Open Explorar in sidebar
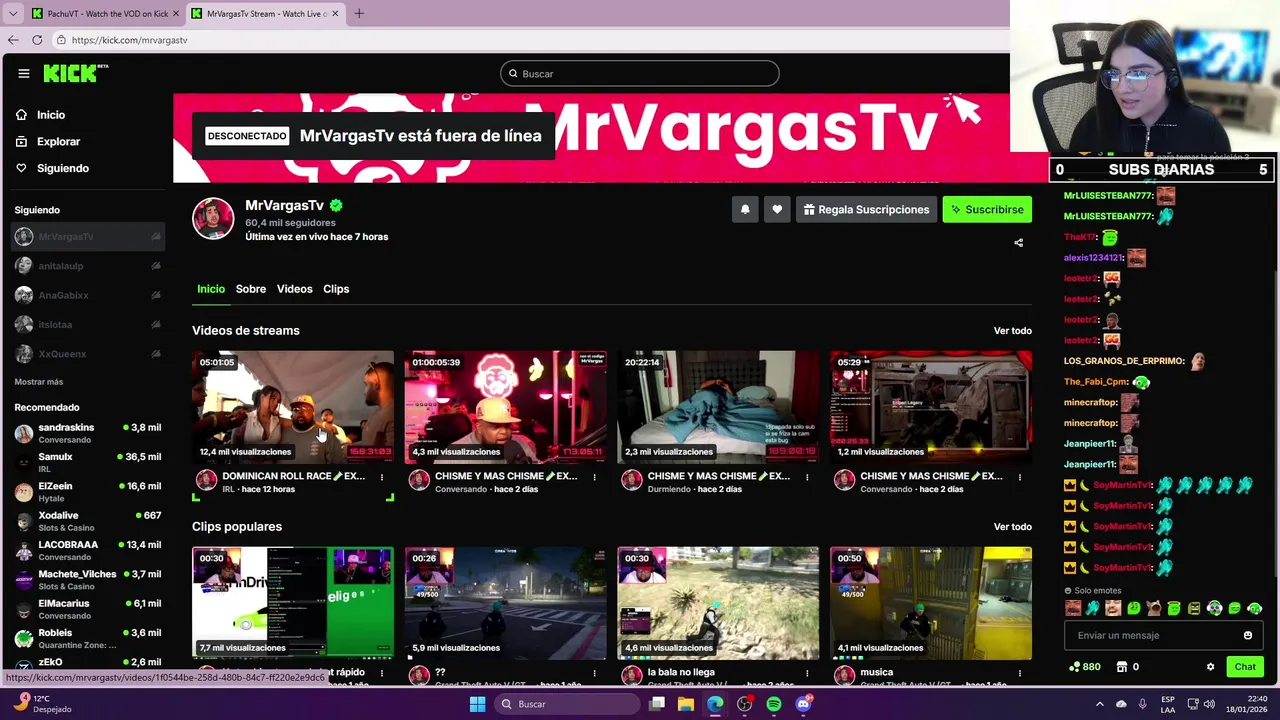This screenshot has height=720, width=1280. pos(49,142)
